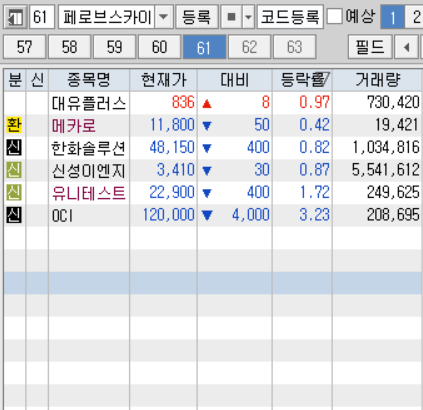Click volume 1,034,816 cell
Viewport: 423px width, 410px height.
(386, 147)
